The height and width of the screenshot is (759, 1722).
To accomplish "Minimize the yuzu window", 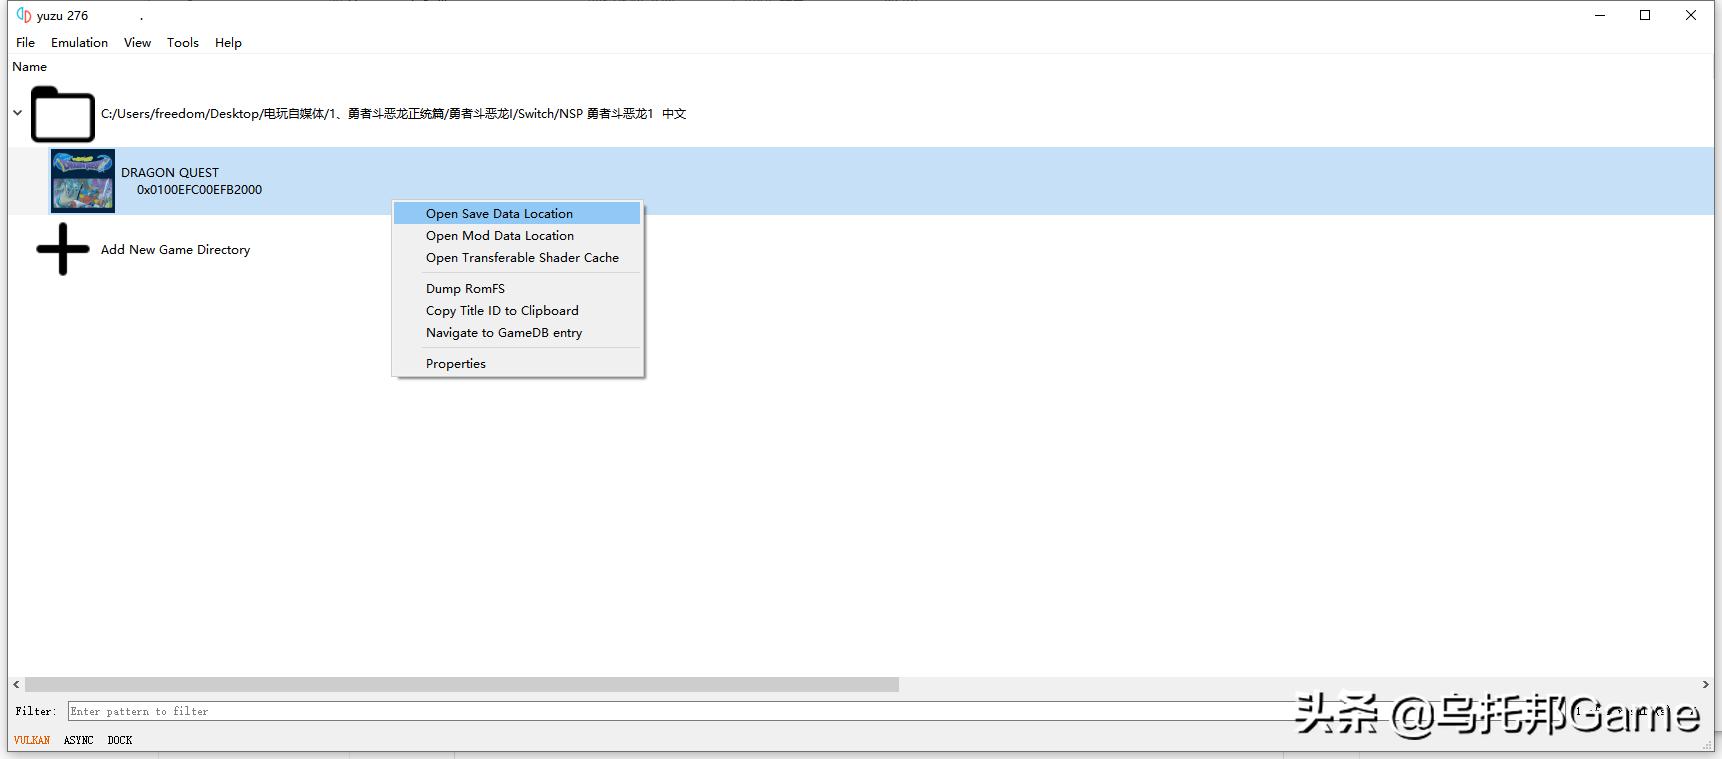I will (x=1600, y=15).
